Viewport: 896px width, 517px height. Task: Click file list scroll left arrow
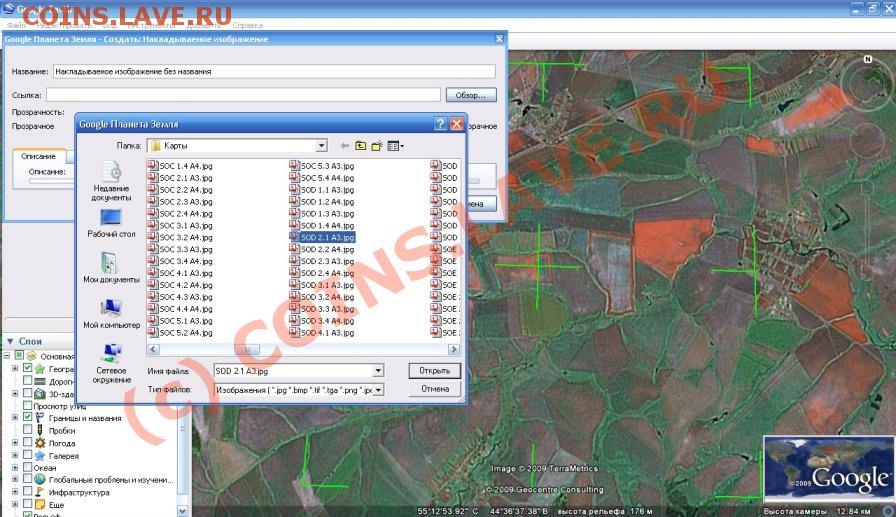coord(153,349)
